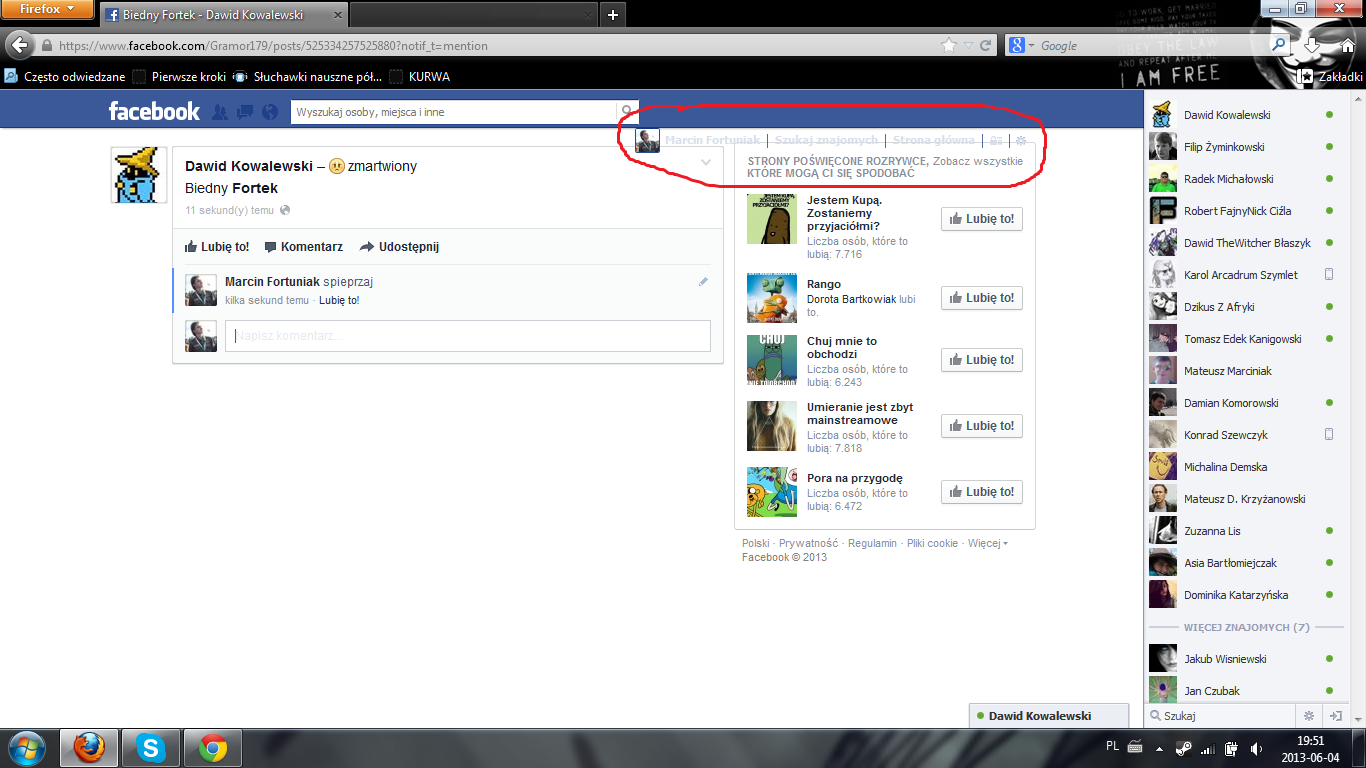Open the notifications globe icon

click(269, 112)
